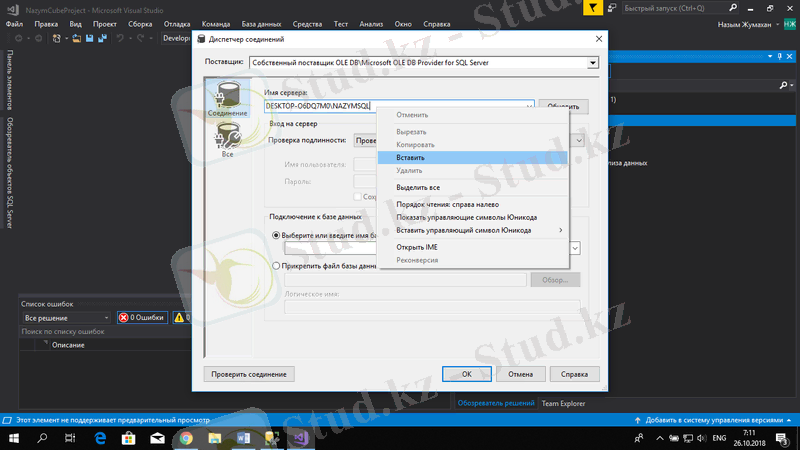The image size is (800, 450).
Task: Open the feedback icon beside quick launch
Action: (x=612, y=8)
